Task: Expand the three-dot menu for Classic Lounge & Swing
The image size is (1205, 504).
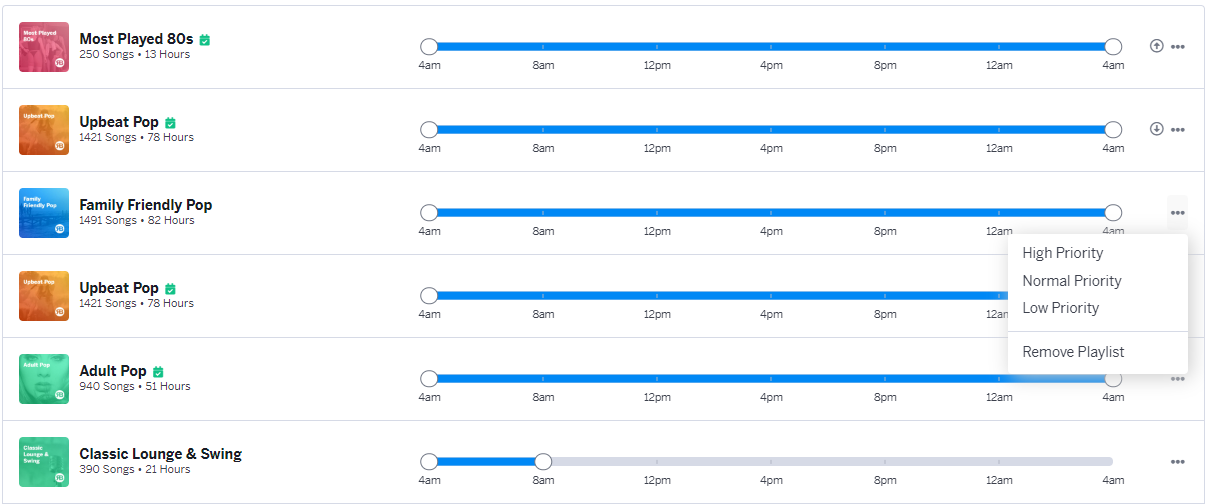Action: click(1178, 462)
